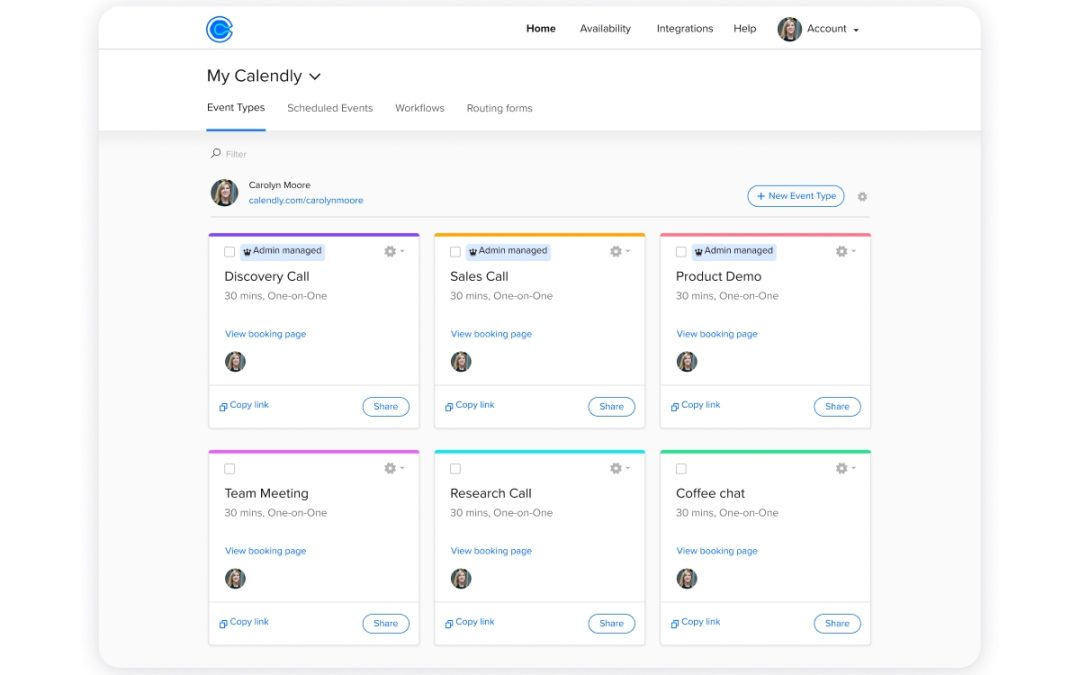
Task: Select the Coffee chat checkbox
Action: tap(681, 469)
